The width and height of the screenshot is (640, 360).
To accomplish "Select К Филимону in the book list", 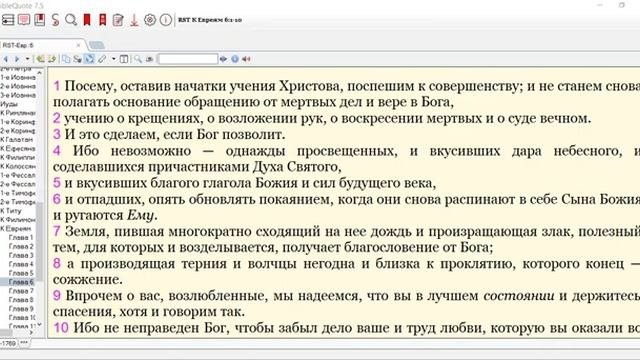I will click(18, 220).
